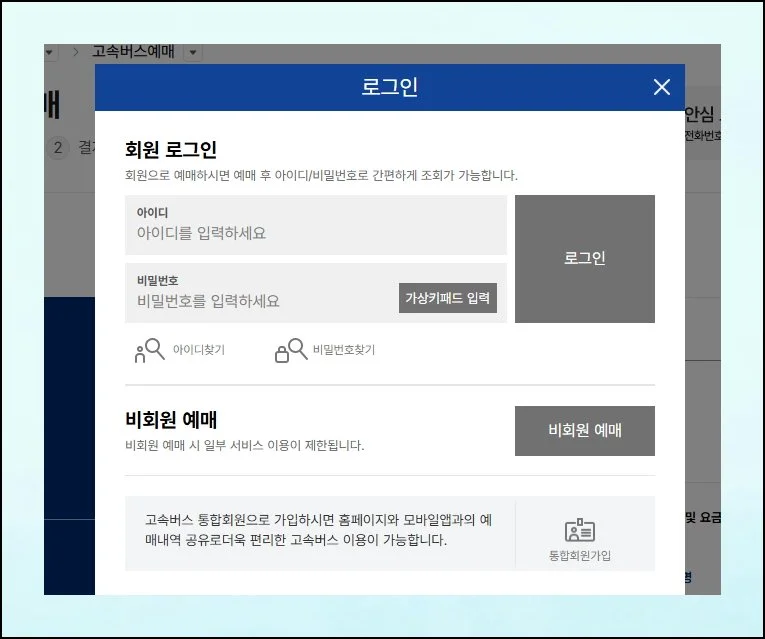Image resolution: width=765 pixels, height=639 pixels.
Task: Click the step 2 circle indicator
Action: tap(58, 148)
